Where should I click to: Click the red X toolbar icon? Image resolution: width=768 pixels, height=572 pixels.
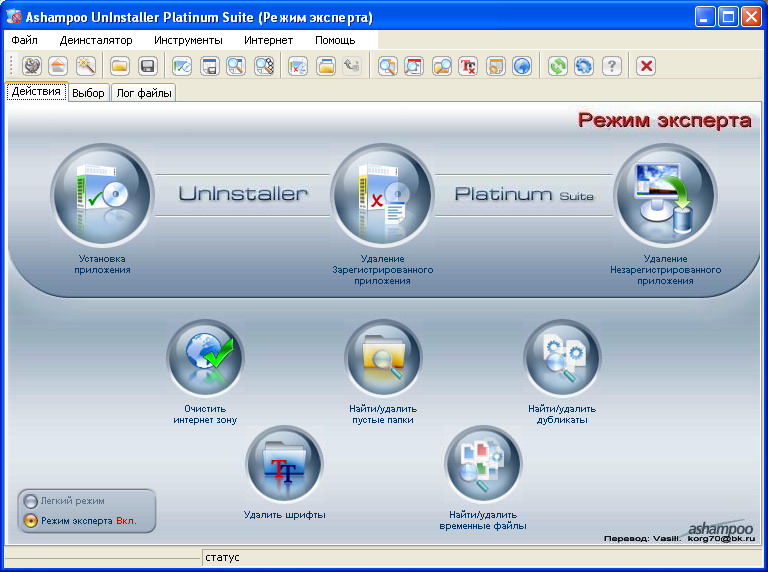click(646, 66)
